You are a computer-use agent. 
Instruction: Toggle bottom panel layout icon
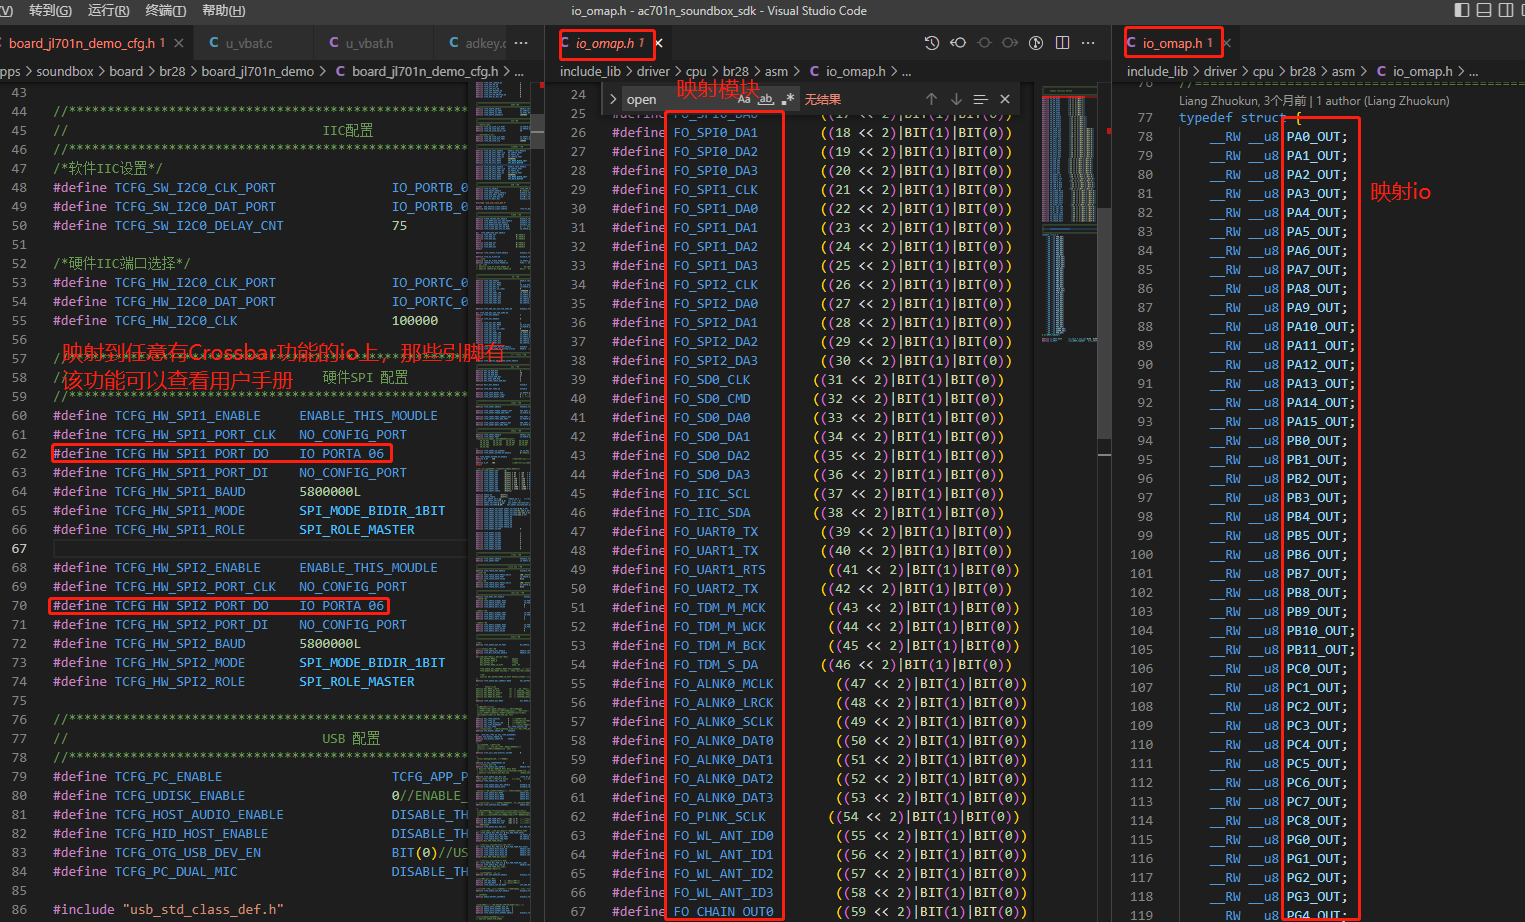click(x=1484, y=10)
